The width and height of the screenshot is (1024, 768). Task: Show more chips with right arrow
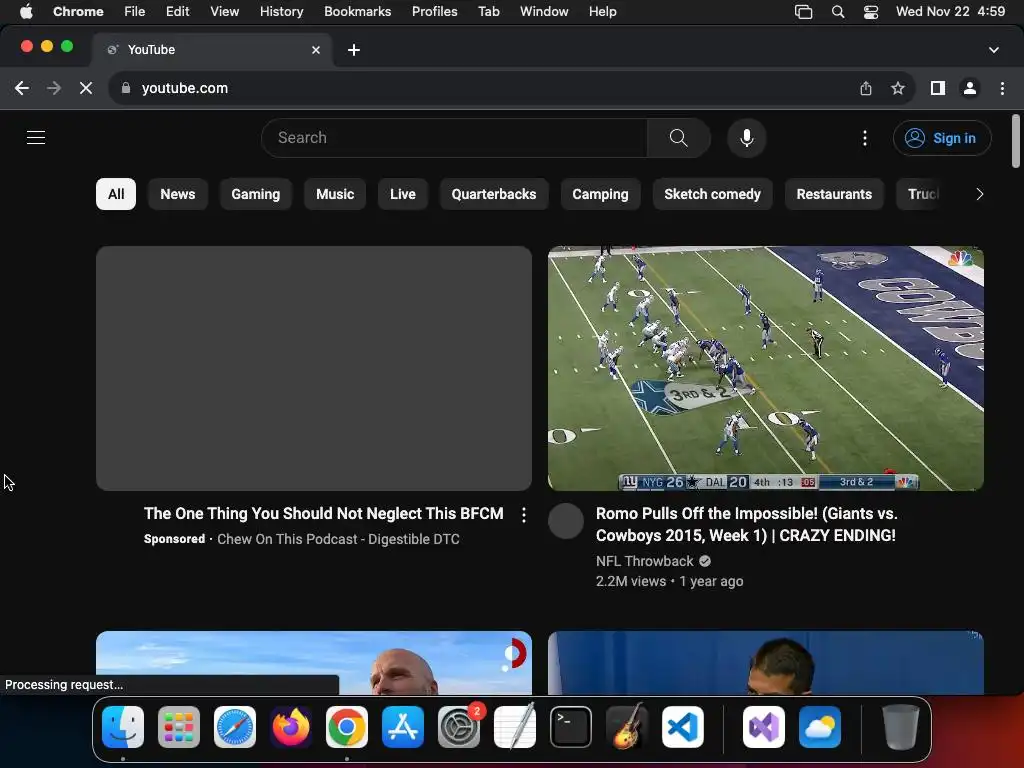click(979, 194)
